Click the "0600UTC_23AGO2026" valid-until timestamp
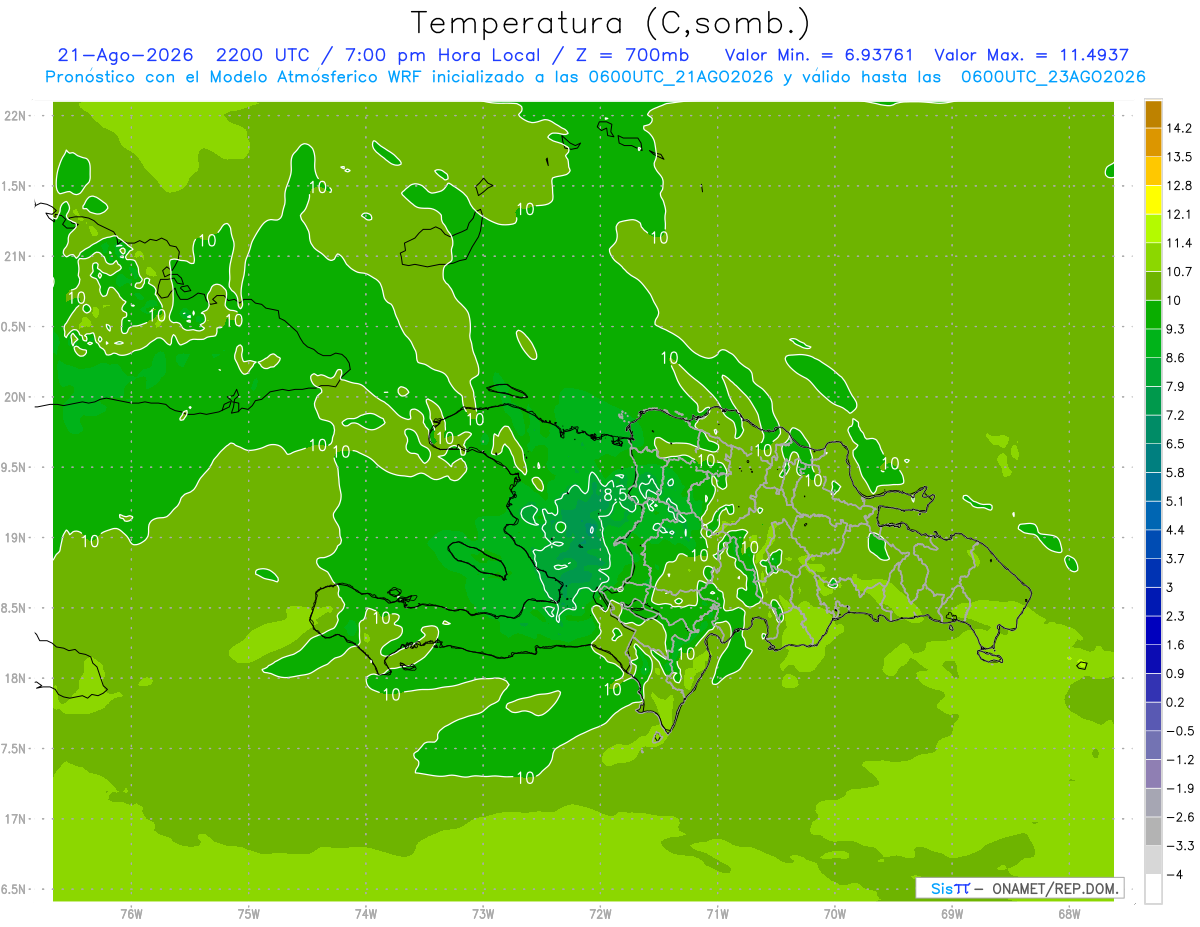Screen dimensions: 1200x927 1053,77
